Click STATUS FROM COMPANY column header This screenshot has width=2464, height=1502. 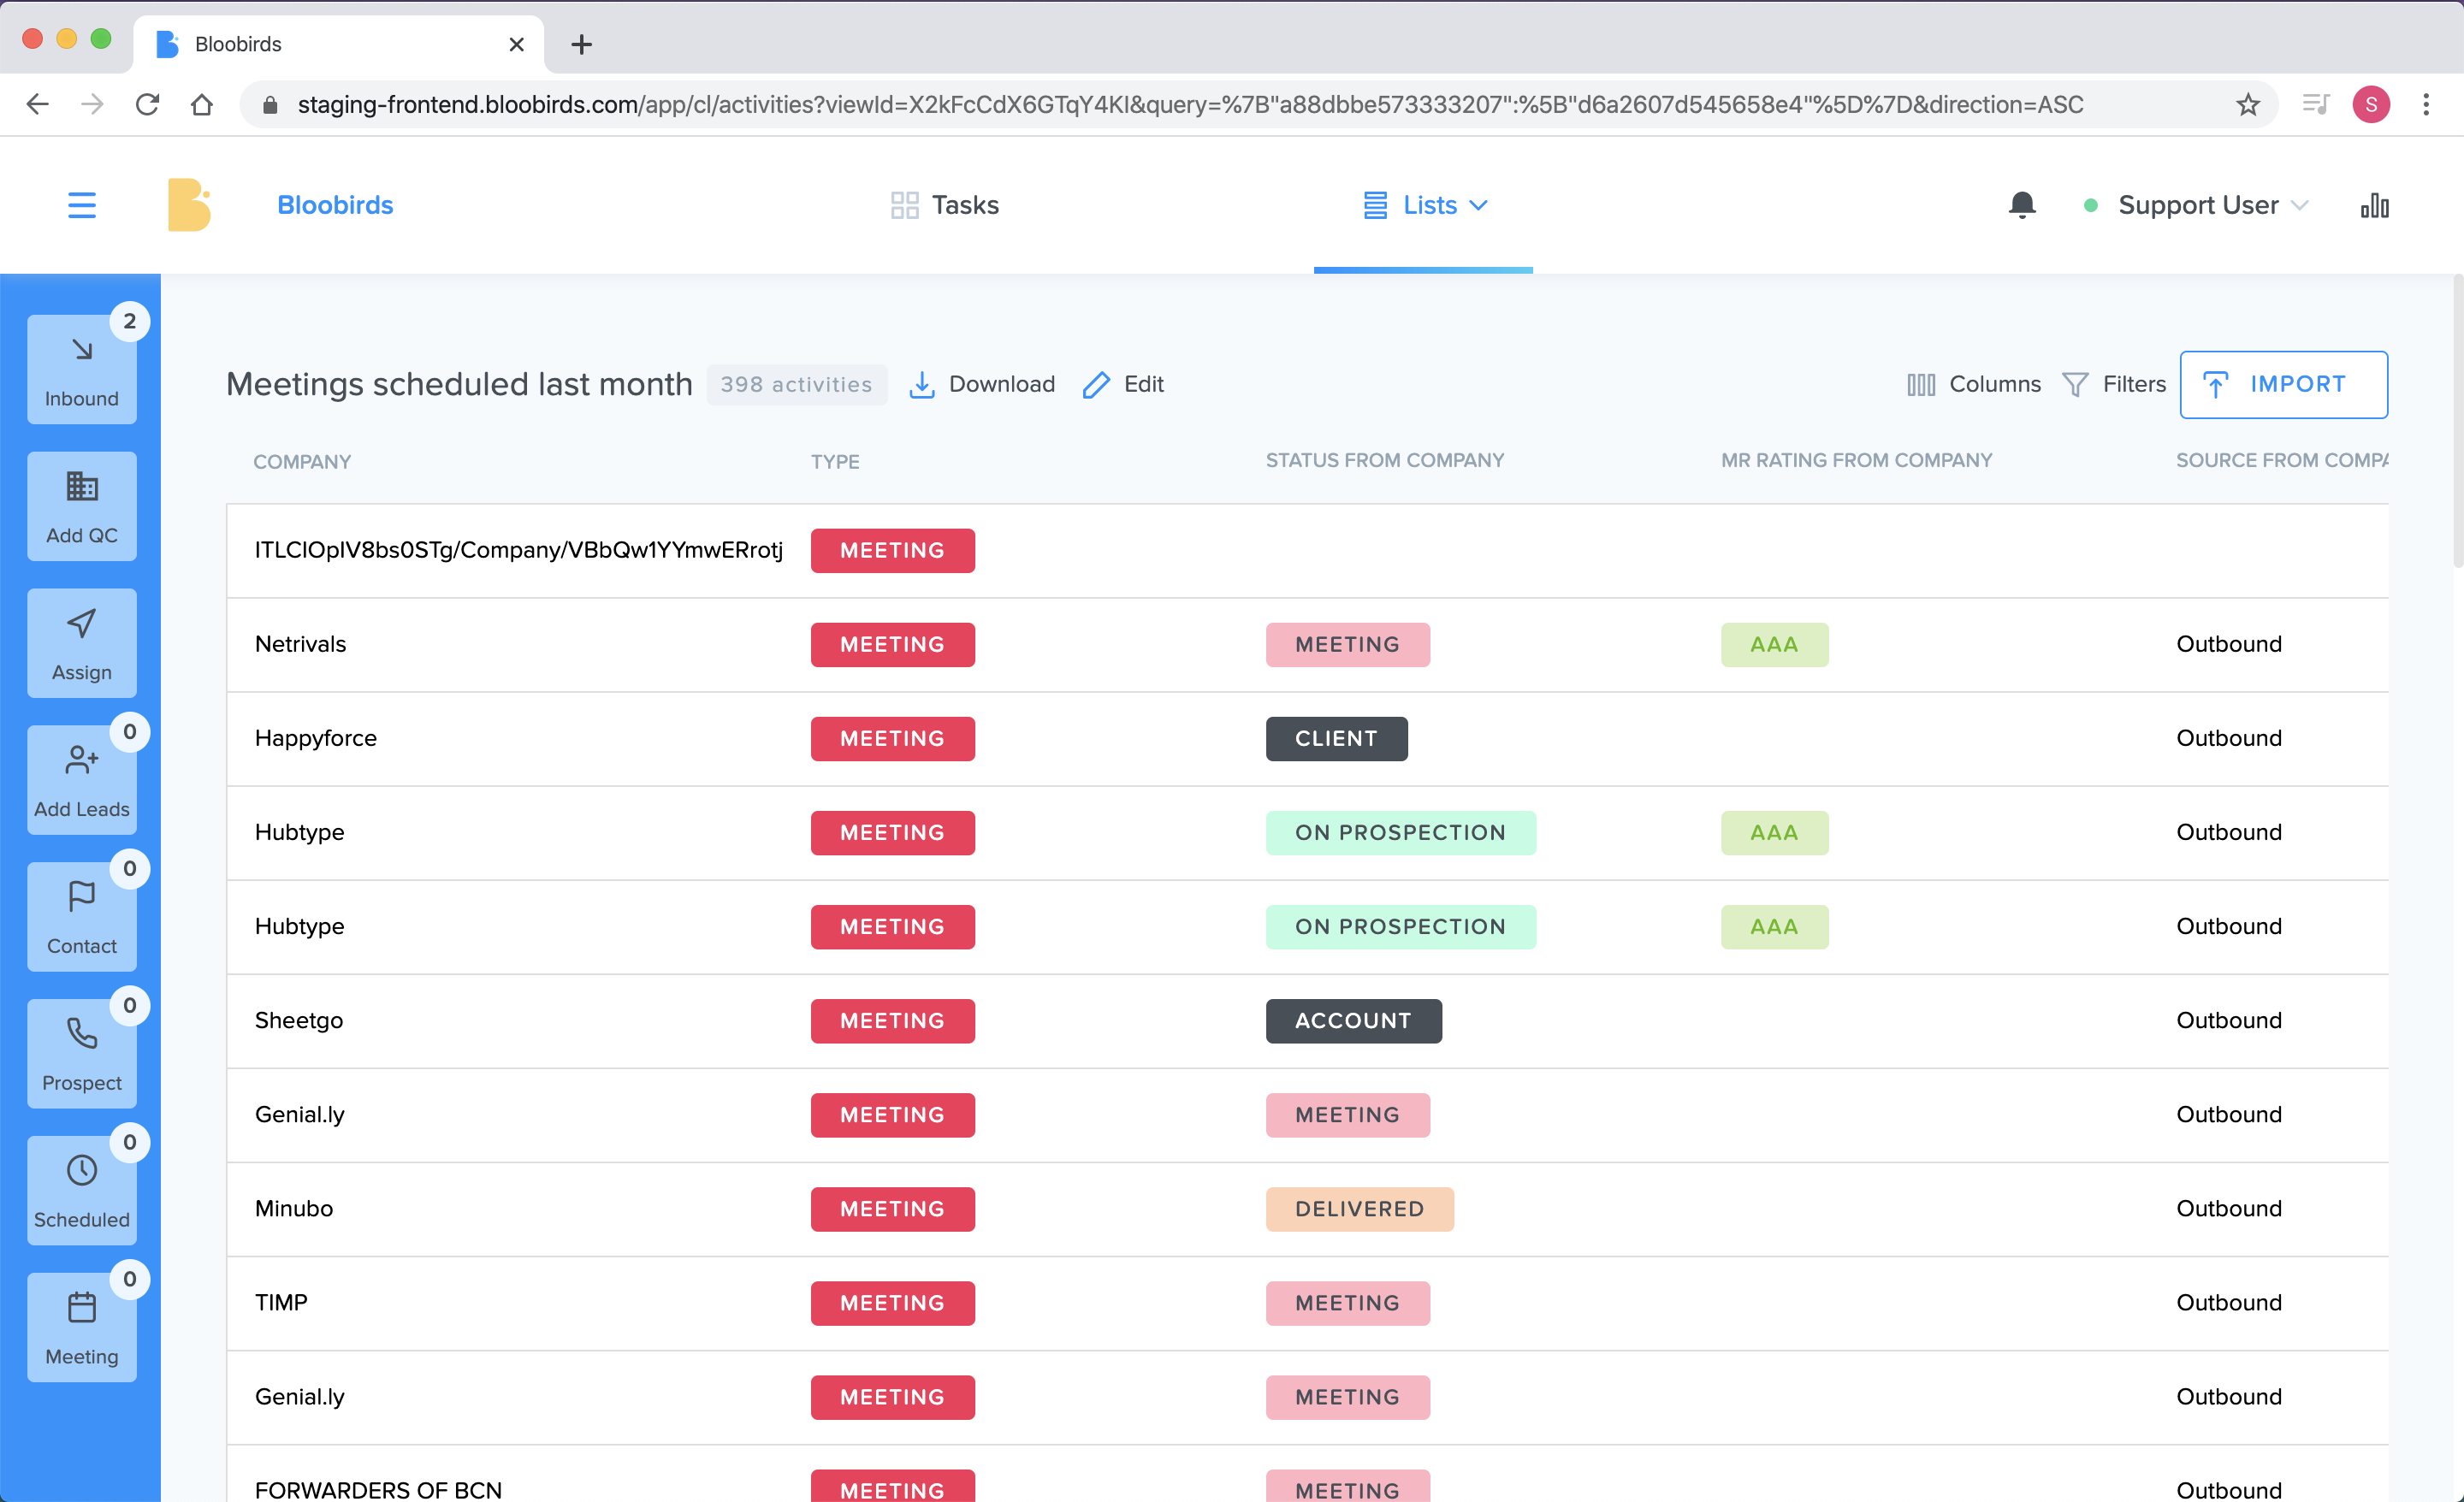click(1385, 461)
